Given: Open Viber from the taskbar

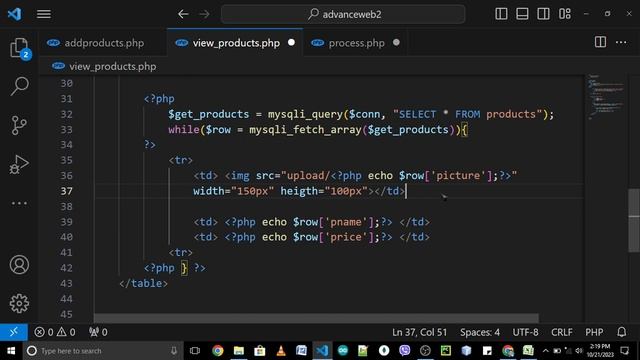Looking at the screenshot, I should (x=404, y=351).
